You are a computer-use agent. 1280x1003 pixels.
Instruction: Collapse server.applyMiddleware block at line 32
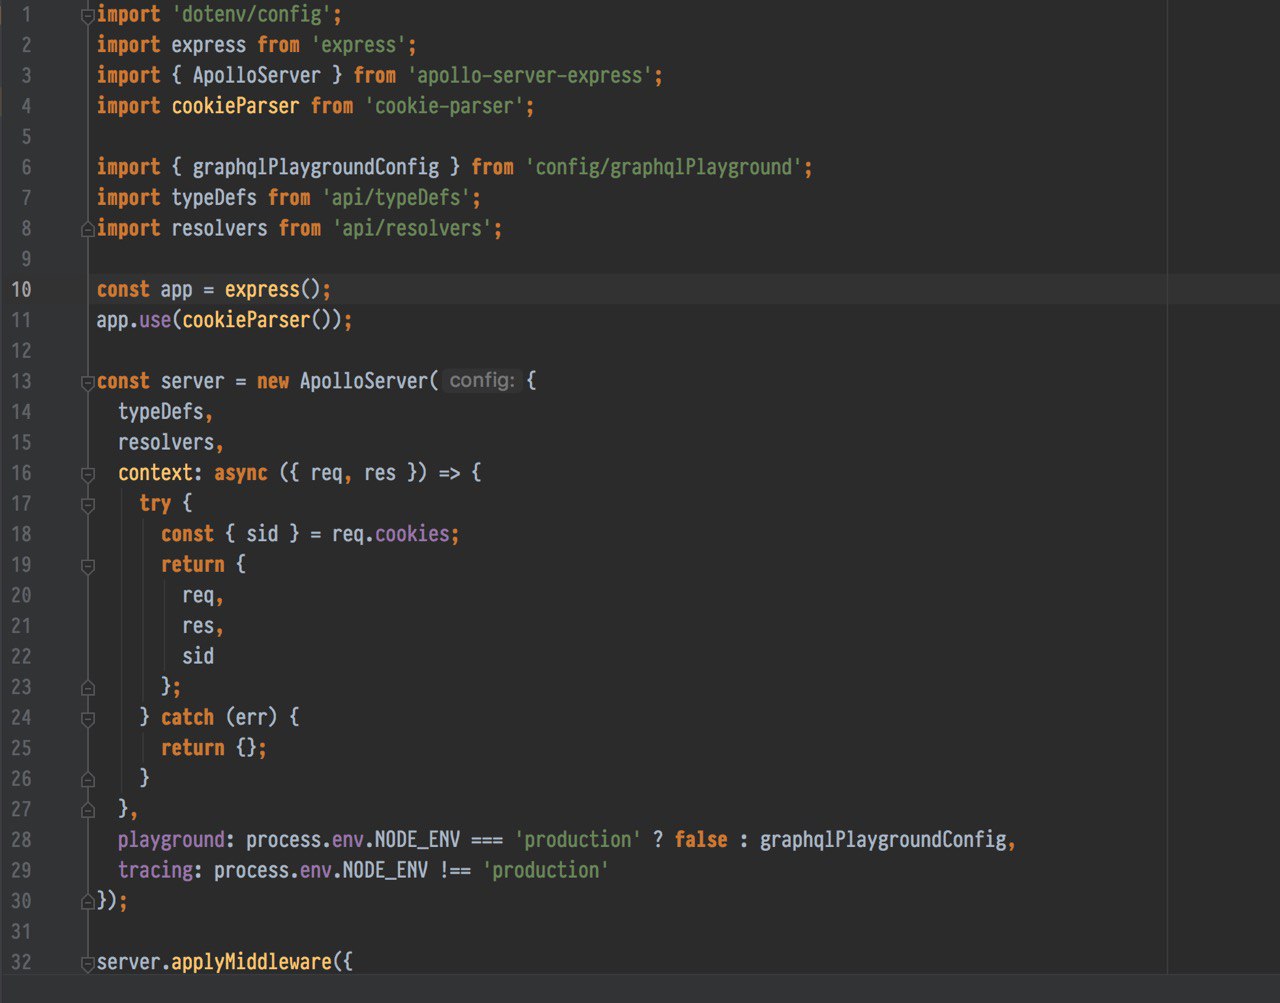coord(88,962)
